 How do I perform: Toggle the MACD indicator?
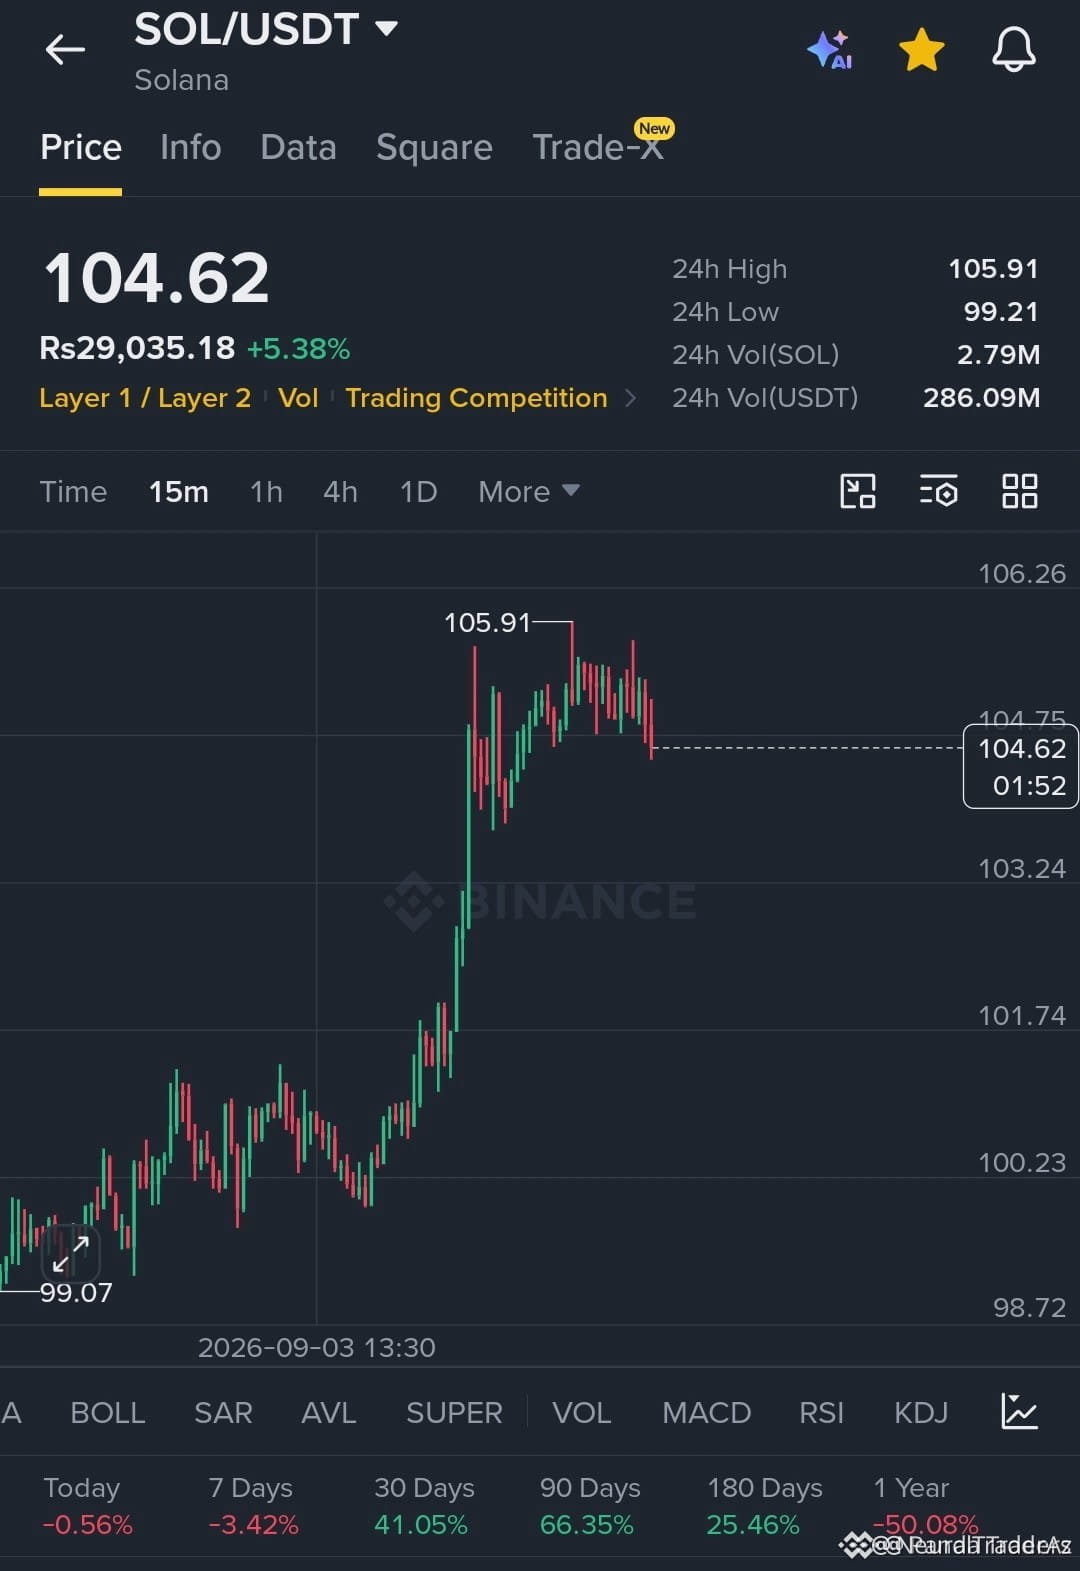coord(706,1412)
